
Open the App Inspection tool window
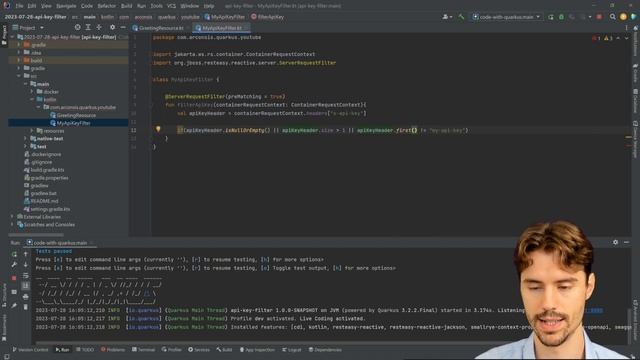coord(257,350)
